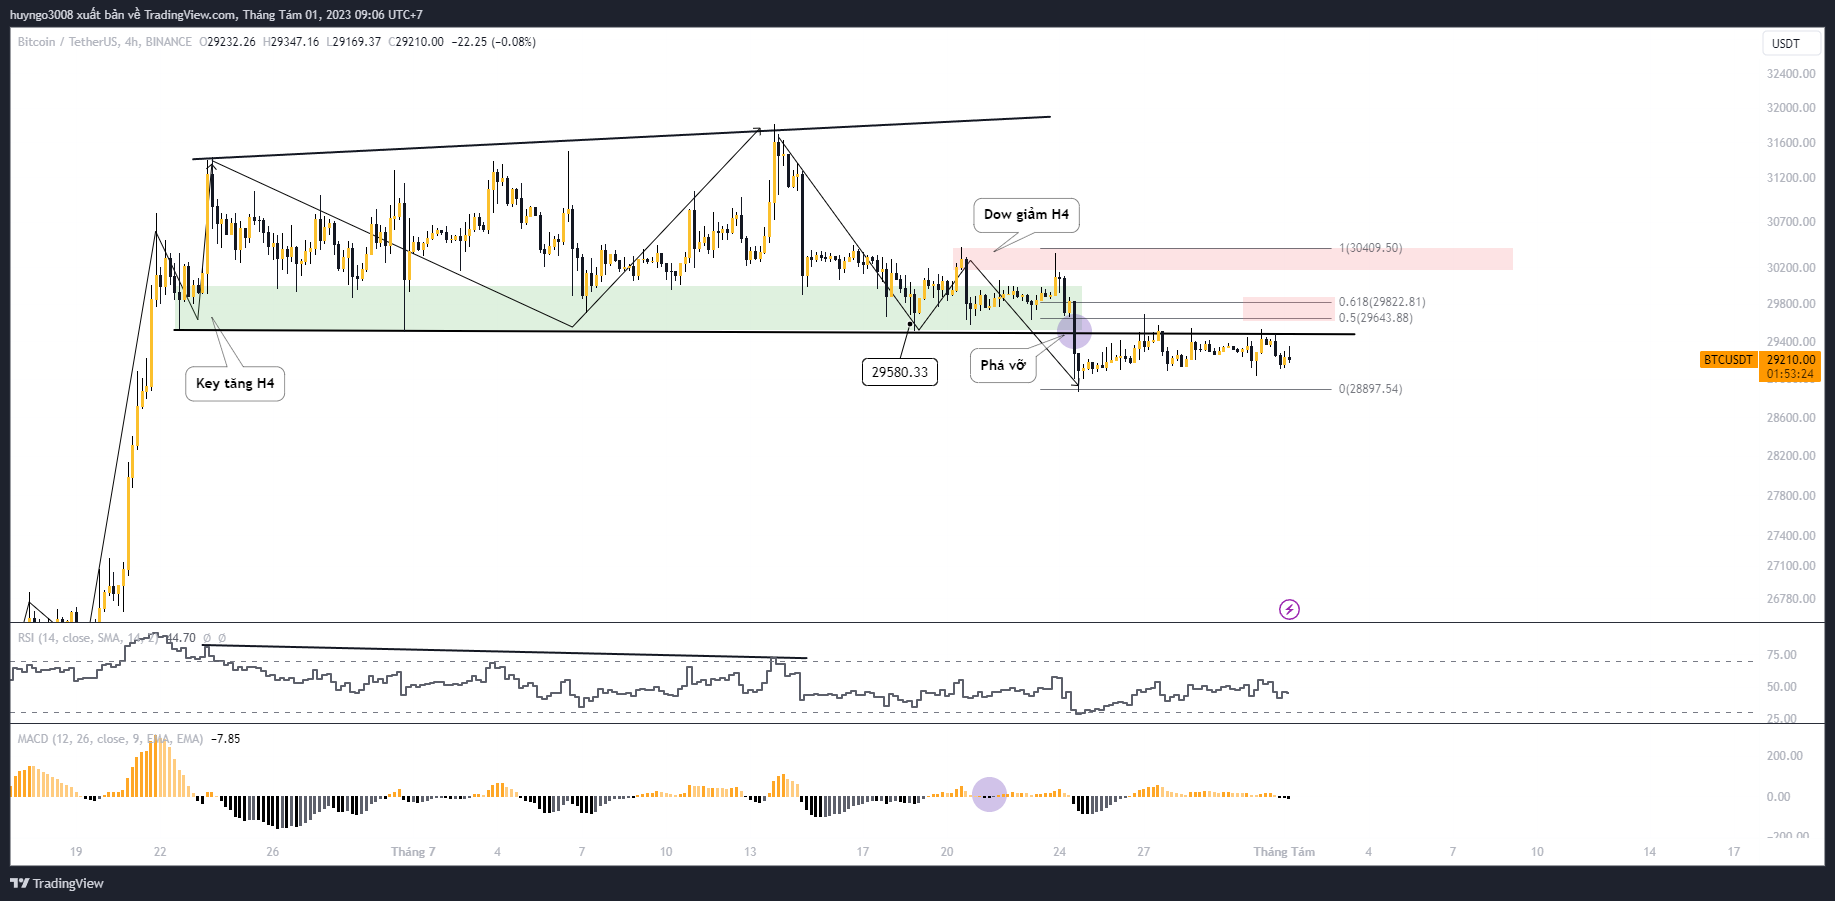Click the Fibonacci 0.5(29643.88) level label
The height and width of the screenshot is (901, 1835).
(1376, 318)
